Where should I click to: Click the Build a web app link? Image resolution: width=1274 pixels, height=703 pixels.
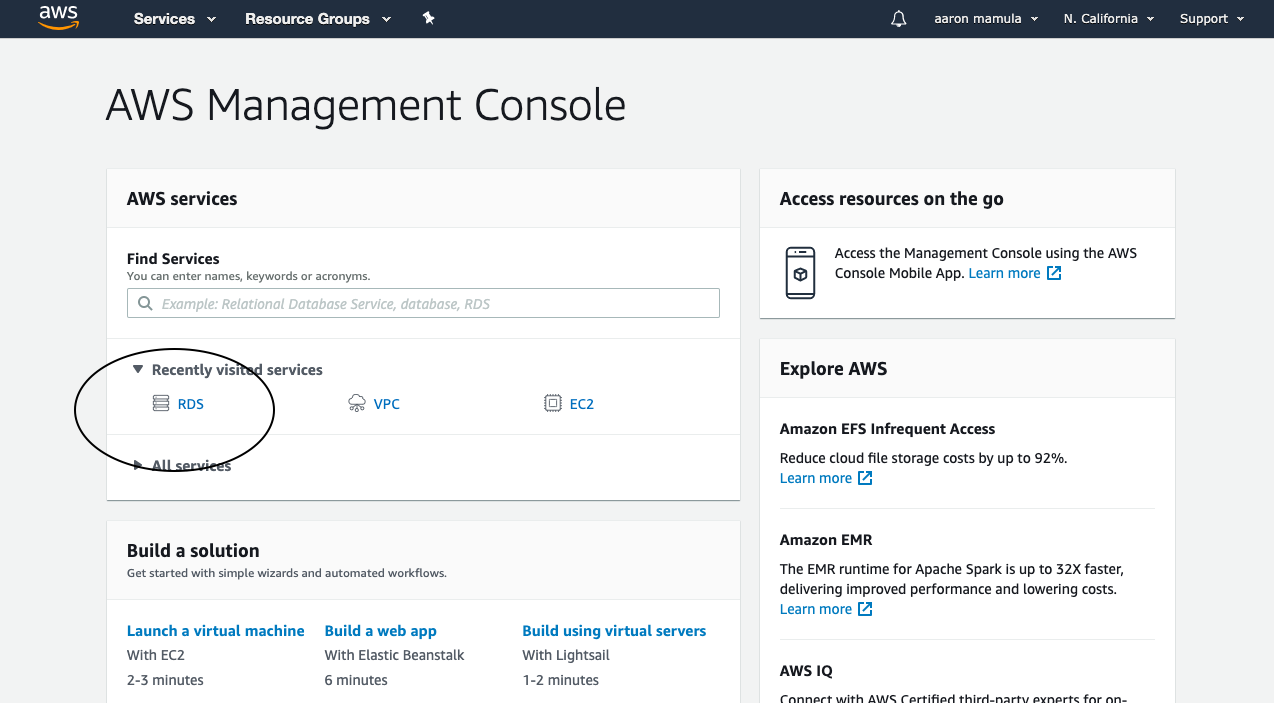click(381, 631)
